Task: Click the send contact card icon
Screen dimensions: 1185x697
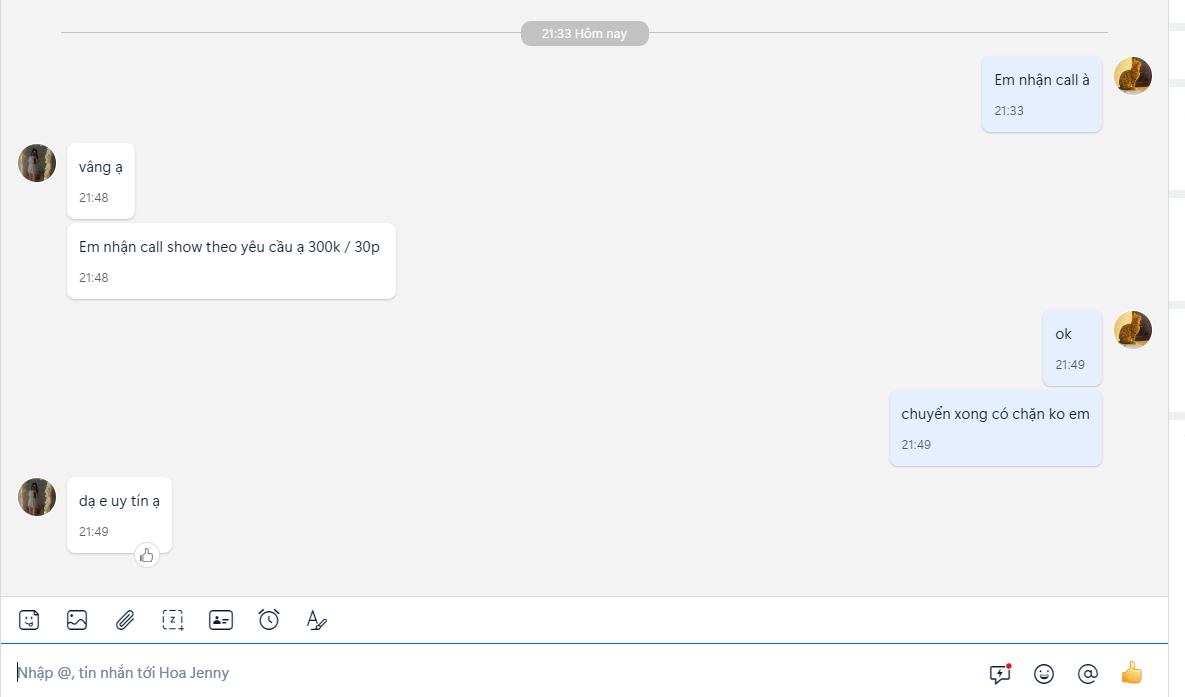Action: 221,620
